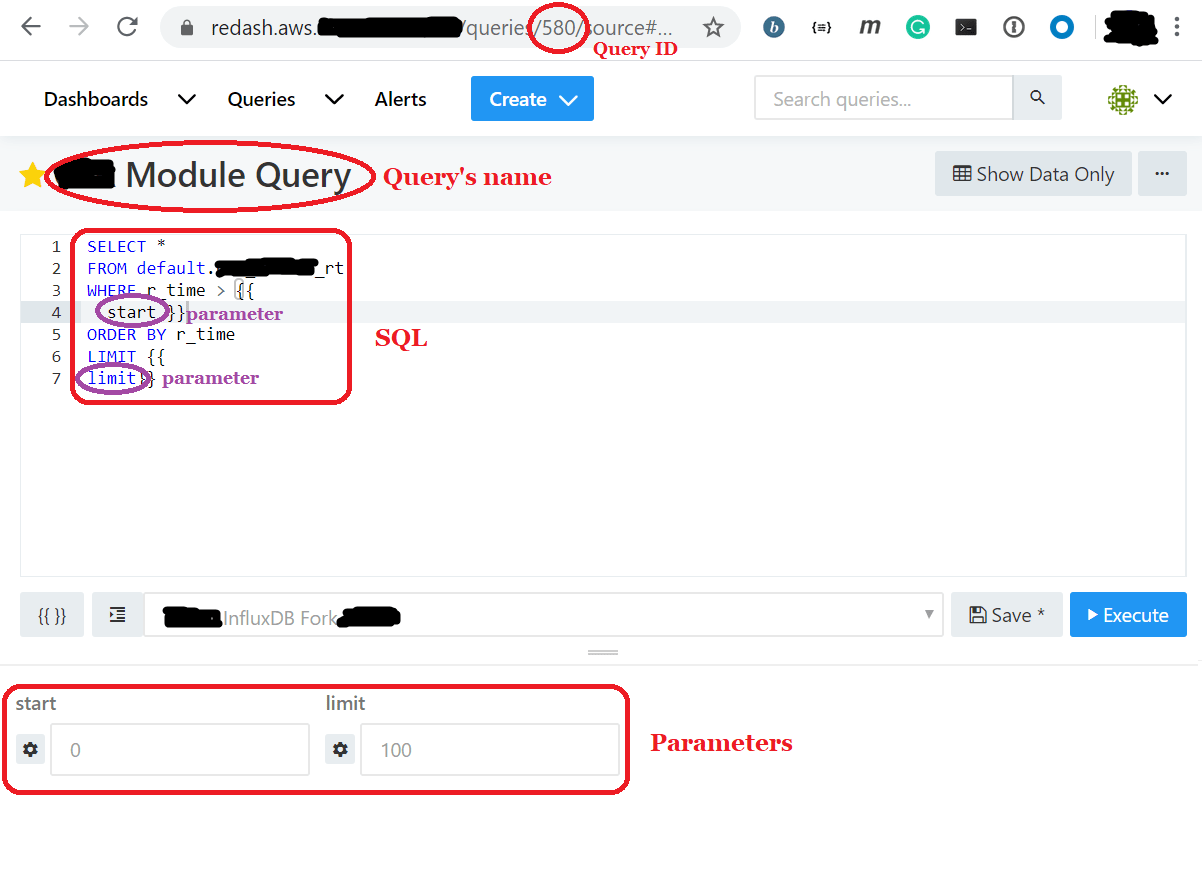Click the padlock site security icon
The image size is (1203, 893).
(x=185, y=28)
